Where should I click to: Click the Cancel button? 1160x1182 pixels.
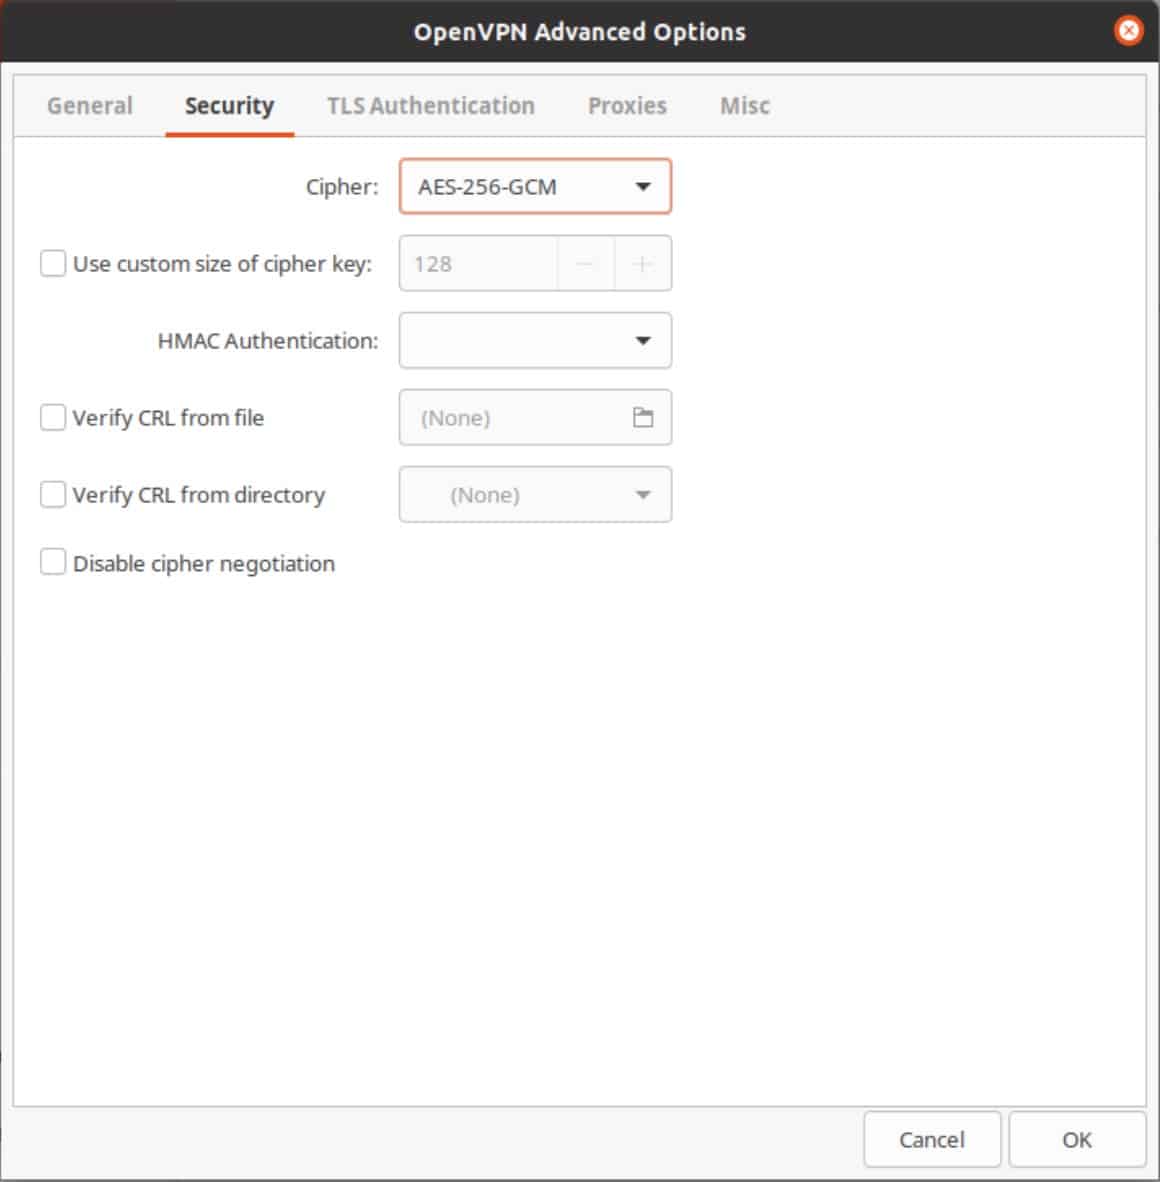tap(932, 1139)
